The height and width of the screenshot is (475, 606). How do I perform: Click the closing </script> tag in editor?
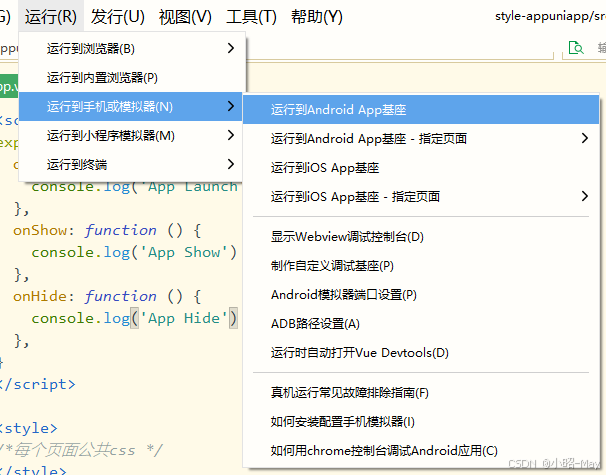pos(38,385)
